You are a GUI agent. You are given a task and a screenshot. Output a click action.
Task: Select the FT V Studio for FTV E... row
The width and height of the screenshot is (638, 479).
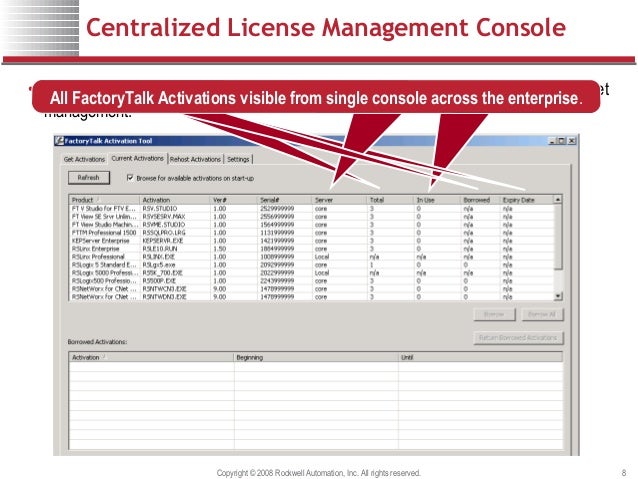[x=312, y=209]
